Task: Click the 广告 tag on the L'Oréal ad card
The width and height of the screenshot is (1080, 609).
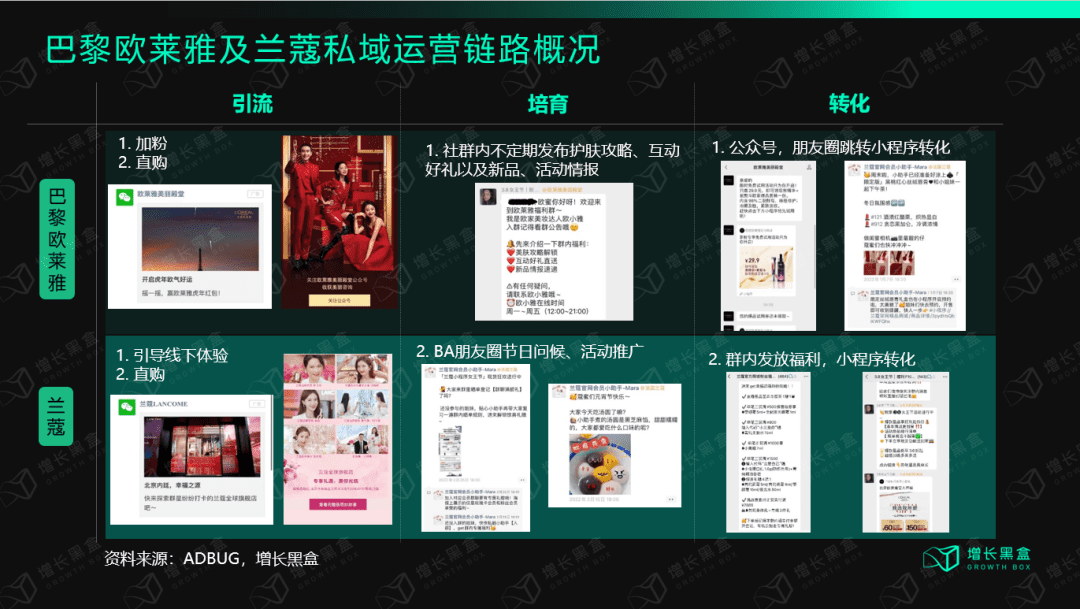Action: point(255,193)
